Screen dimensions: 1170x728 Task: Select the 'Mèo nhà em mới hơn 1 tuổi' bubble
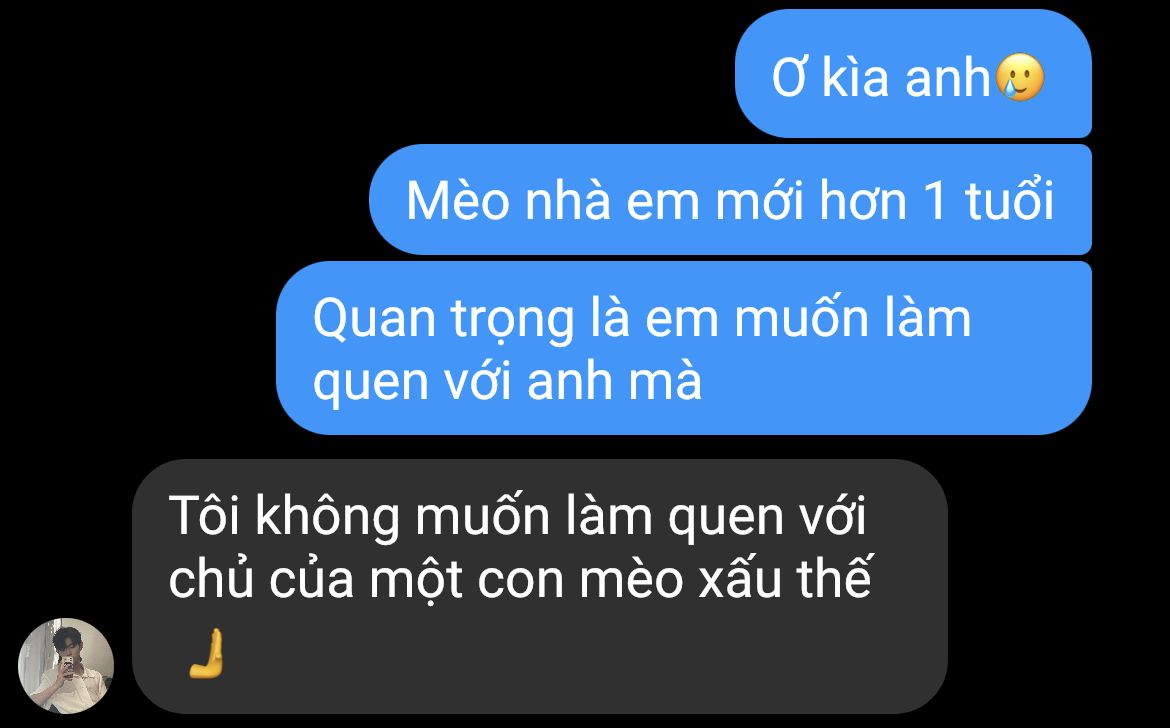(x=731, y=200)
